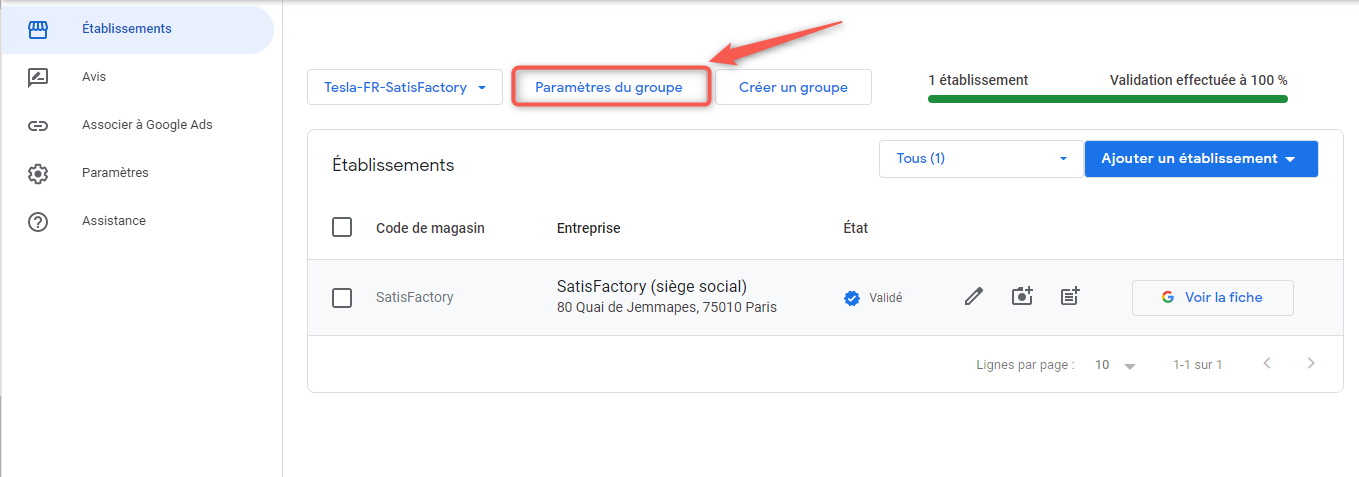
Task: Open Ajouter un établissement menu
Action: (x=1200, y=159)
